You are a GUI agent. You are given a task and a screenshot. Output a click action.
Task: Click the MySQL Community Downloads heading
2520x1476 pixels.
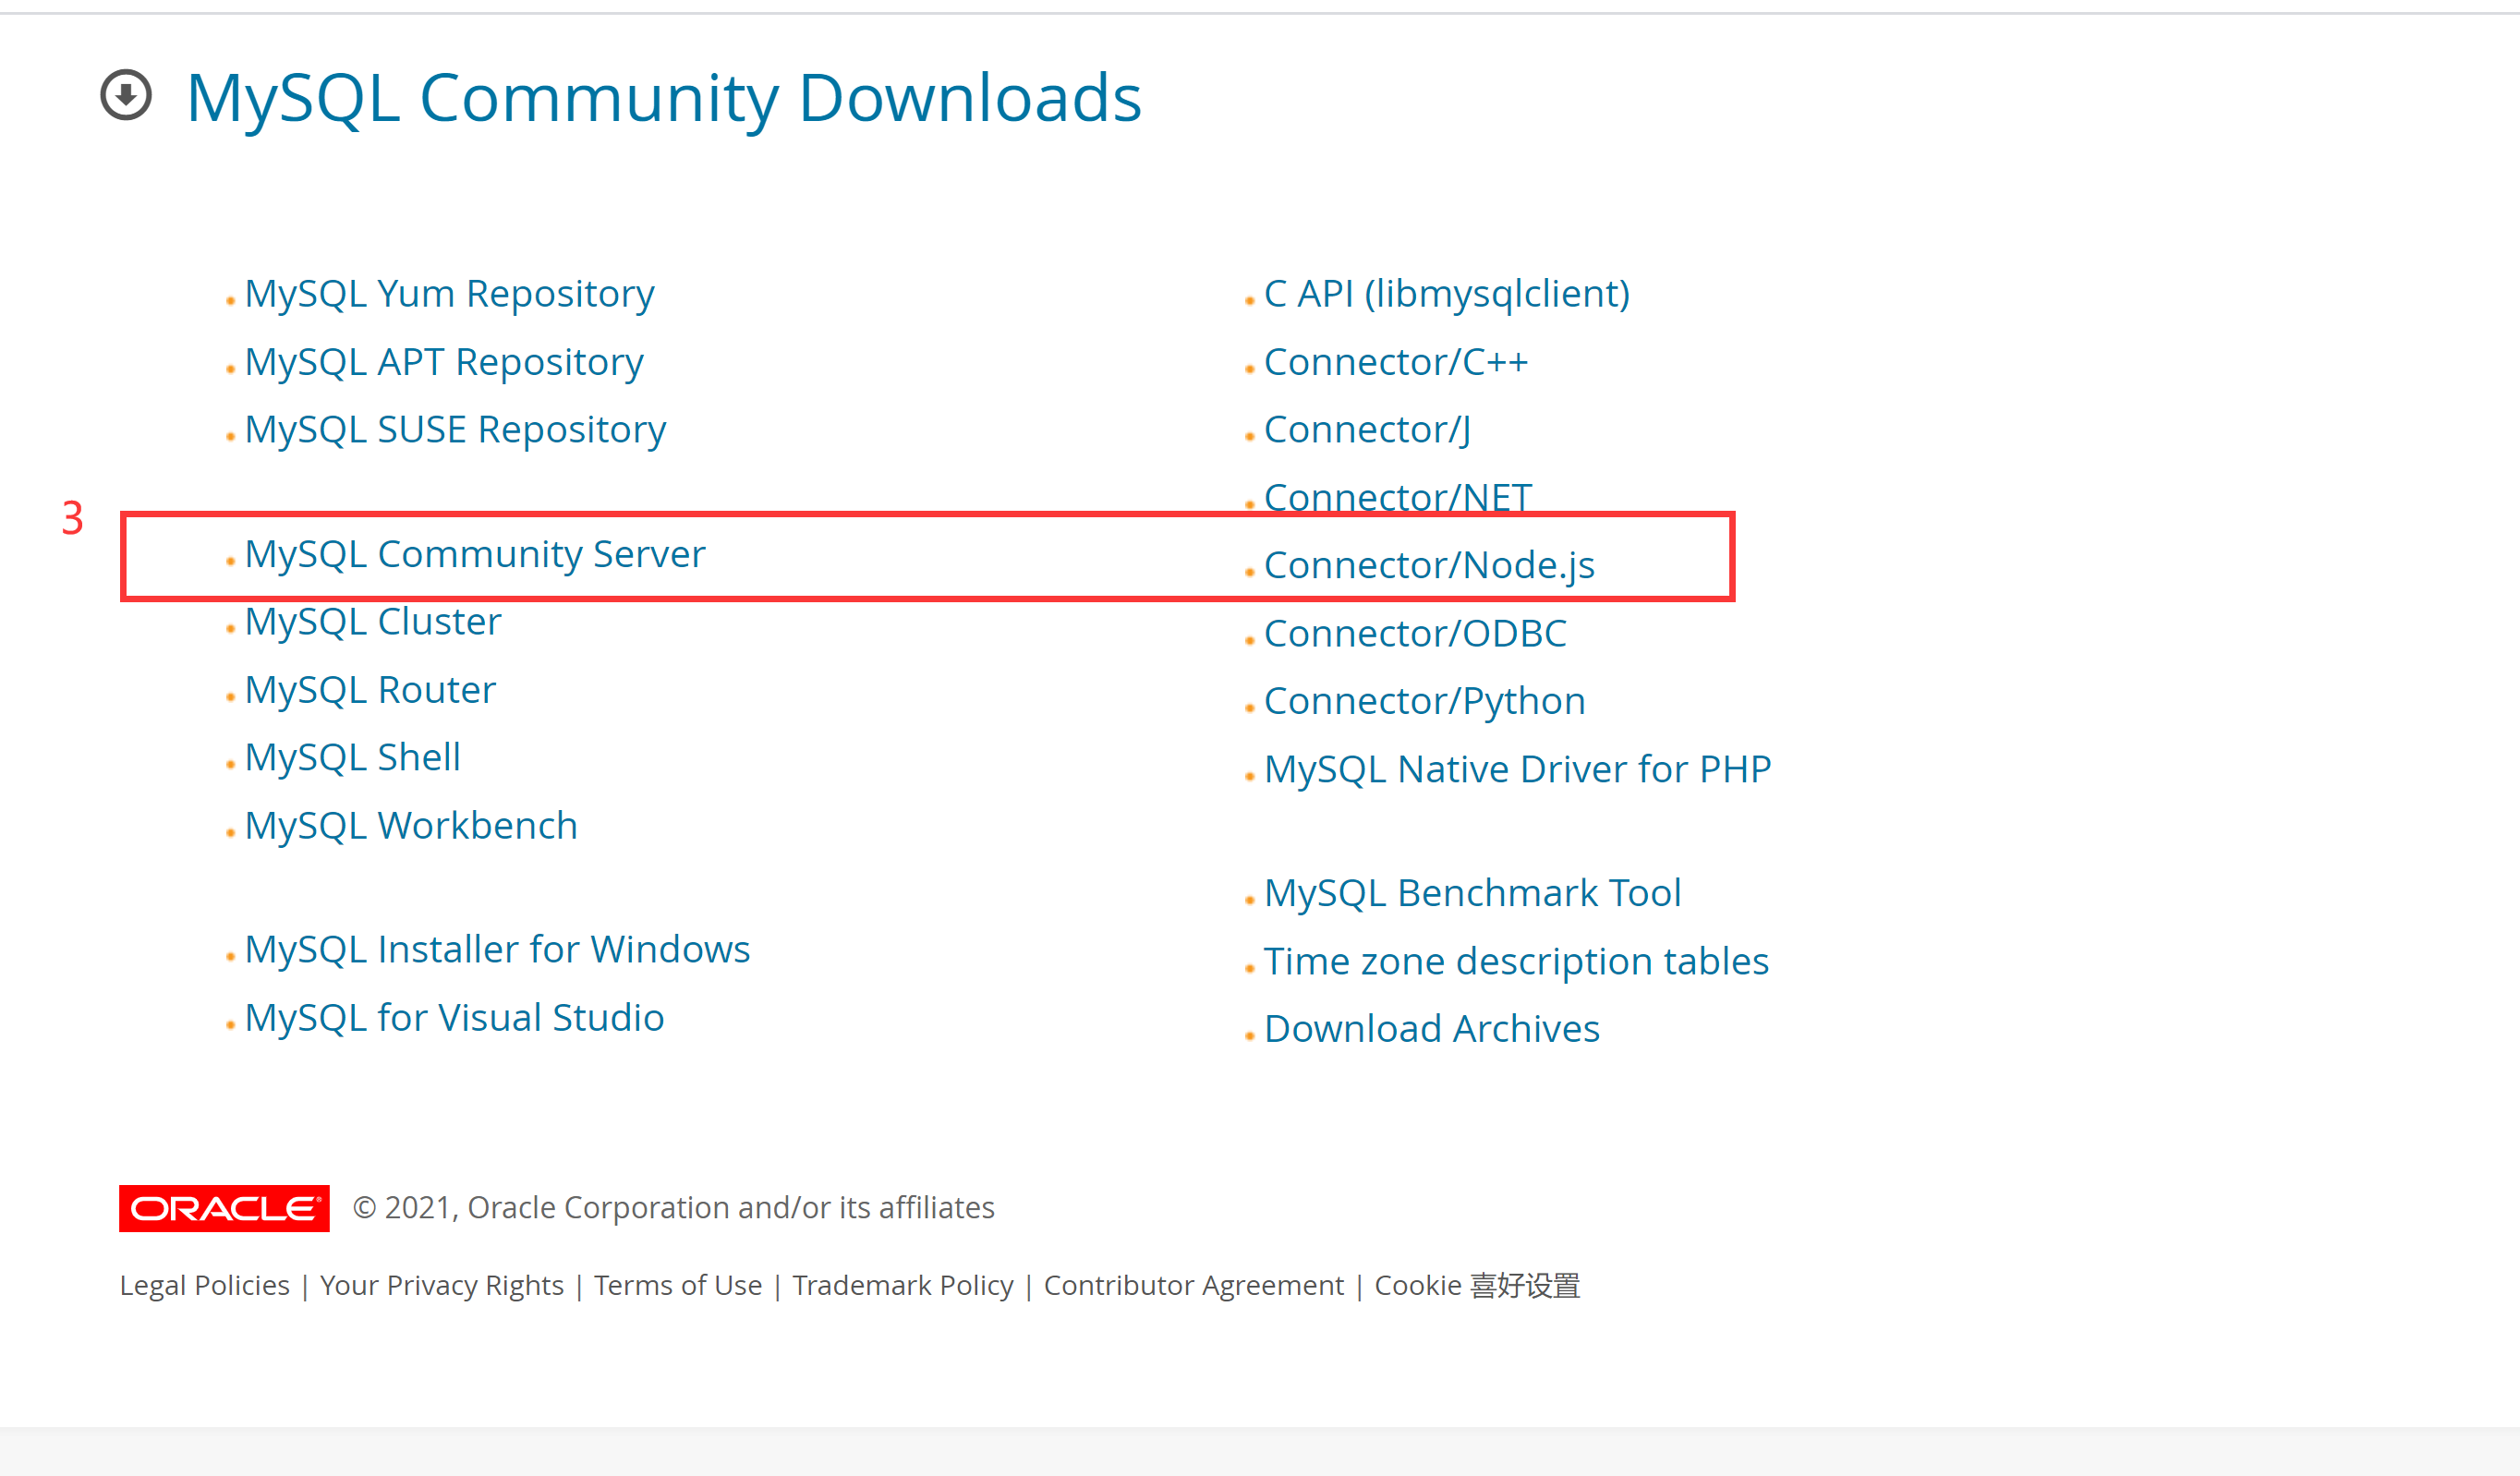(663, 98)
